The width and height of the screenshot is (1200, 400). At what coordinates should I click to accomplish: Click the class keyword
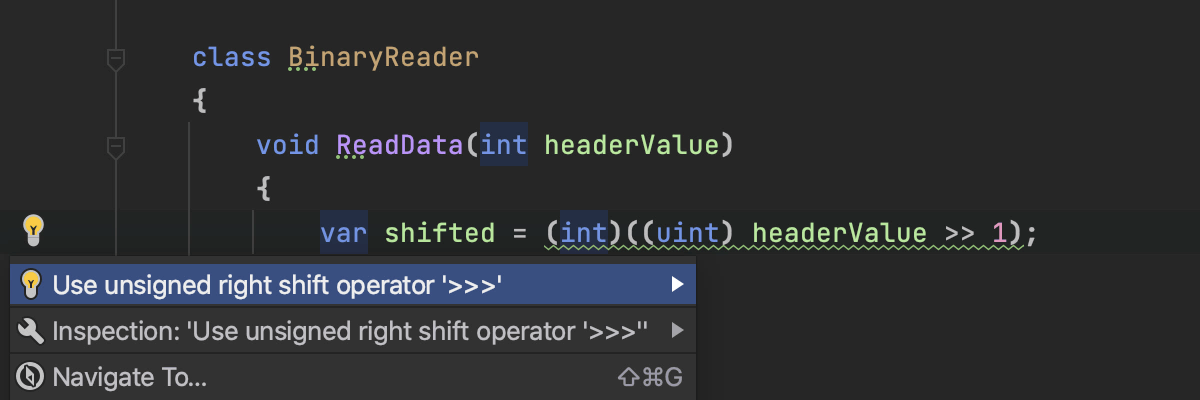click(x=232, y=57)
